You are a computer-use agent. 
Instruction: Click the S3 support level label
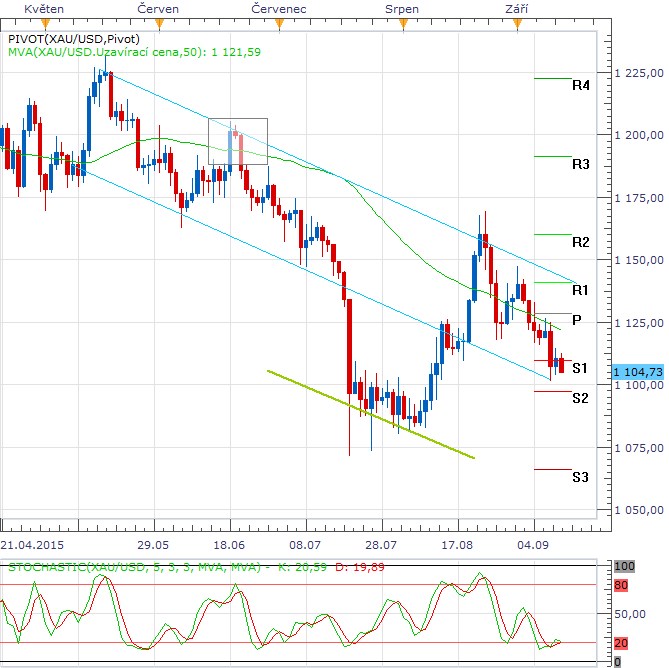pos(580,476)
